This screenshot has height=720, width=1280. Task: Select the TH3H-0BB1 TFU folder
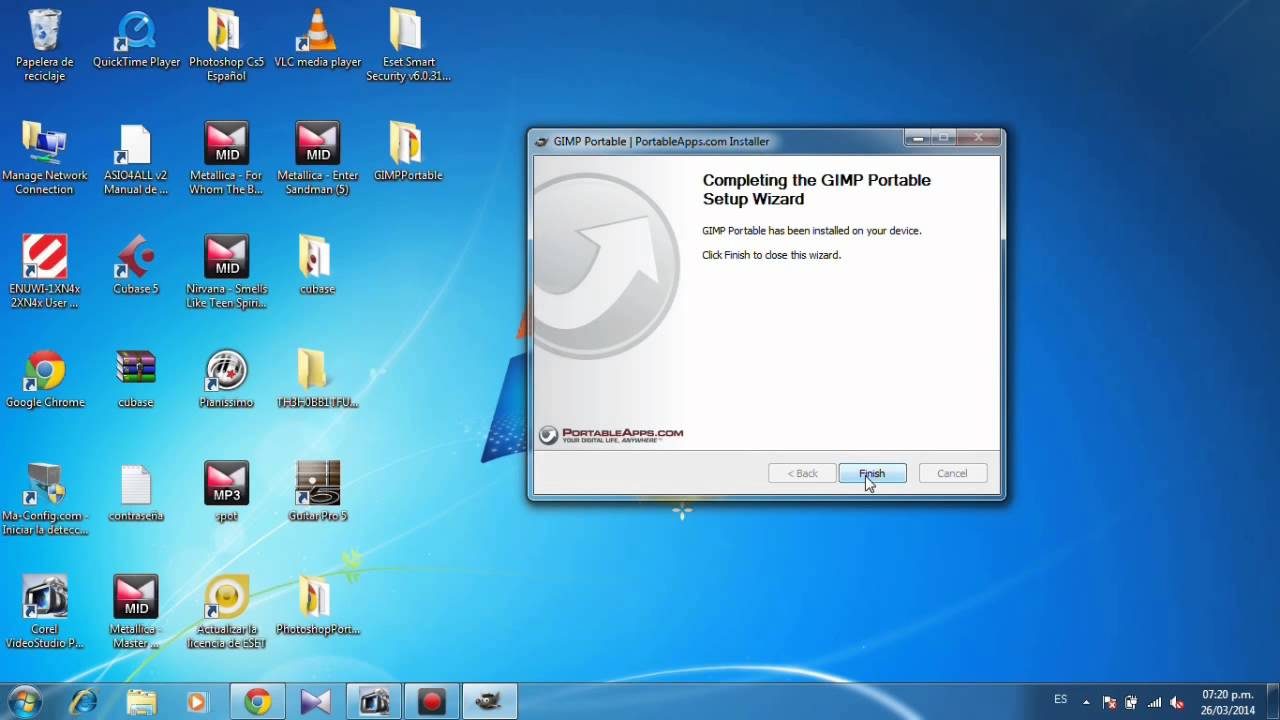[318, 380]
